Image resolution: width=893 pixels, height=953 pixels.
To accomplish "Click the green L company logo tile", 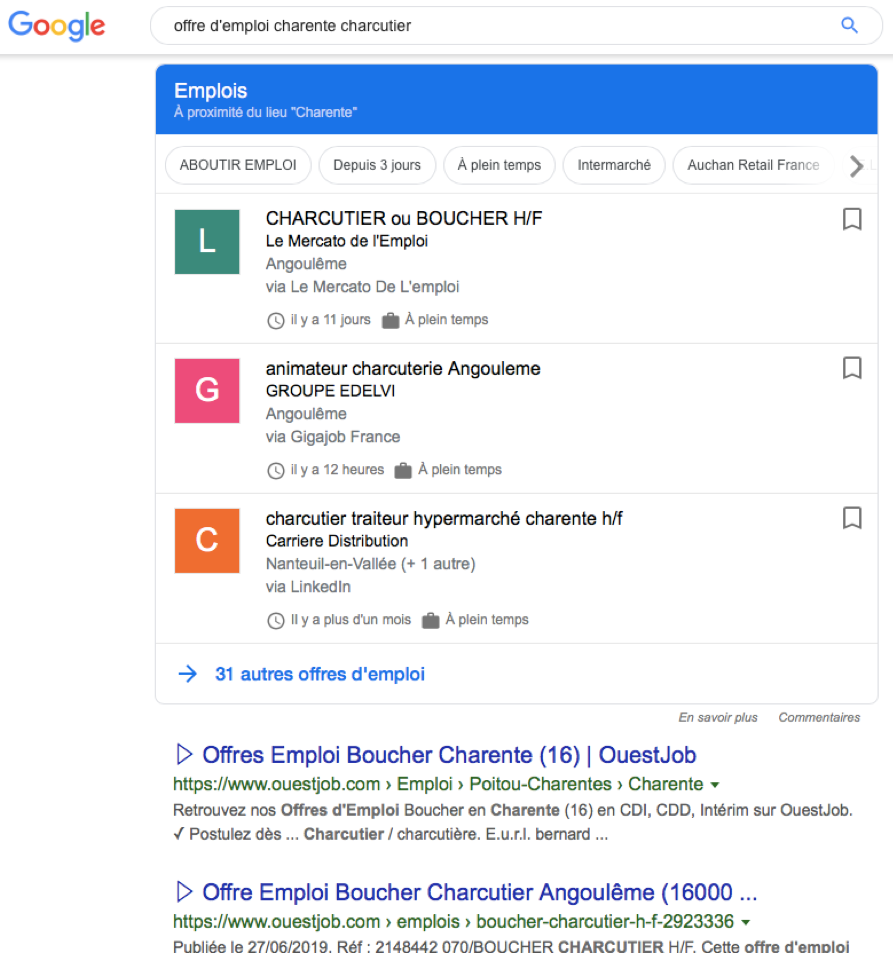I will [x=207, y=242].
